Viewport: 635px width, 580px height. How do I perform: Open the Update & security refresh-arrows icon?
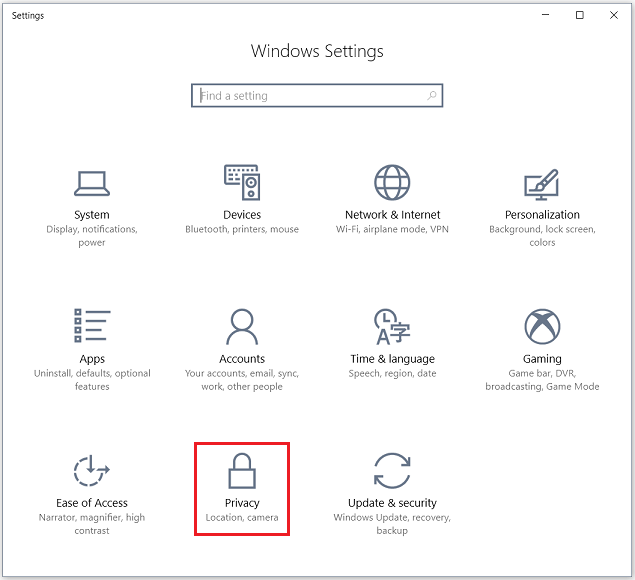point(392,471)
